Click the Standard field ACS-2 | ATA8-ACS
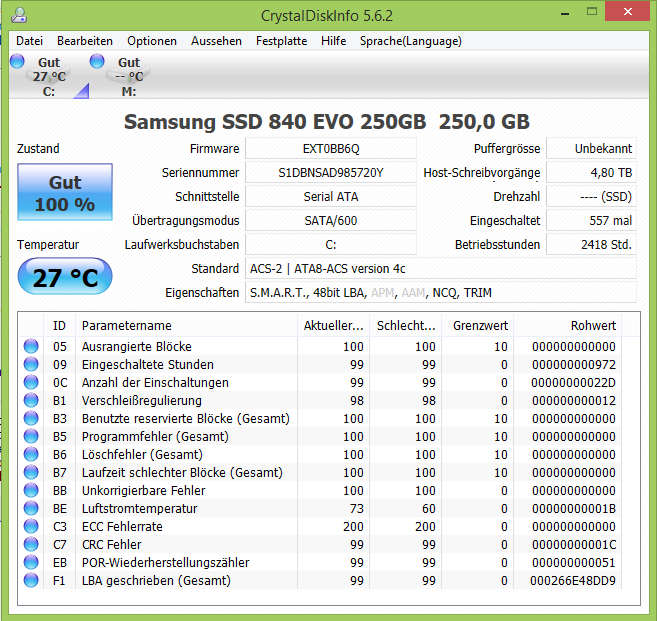 [x=441, y=269]
